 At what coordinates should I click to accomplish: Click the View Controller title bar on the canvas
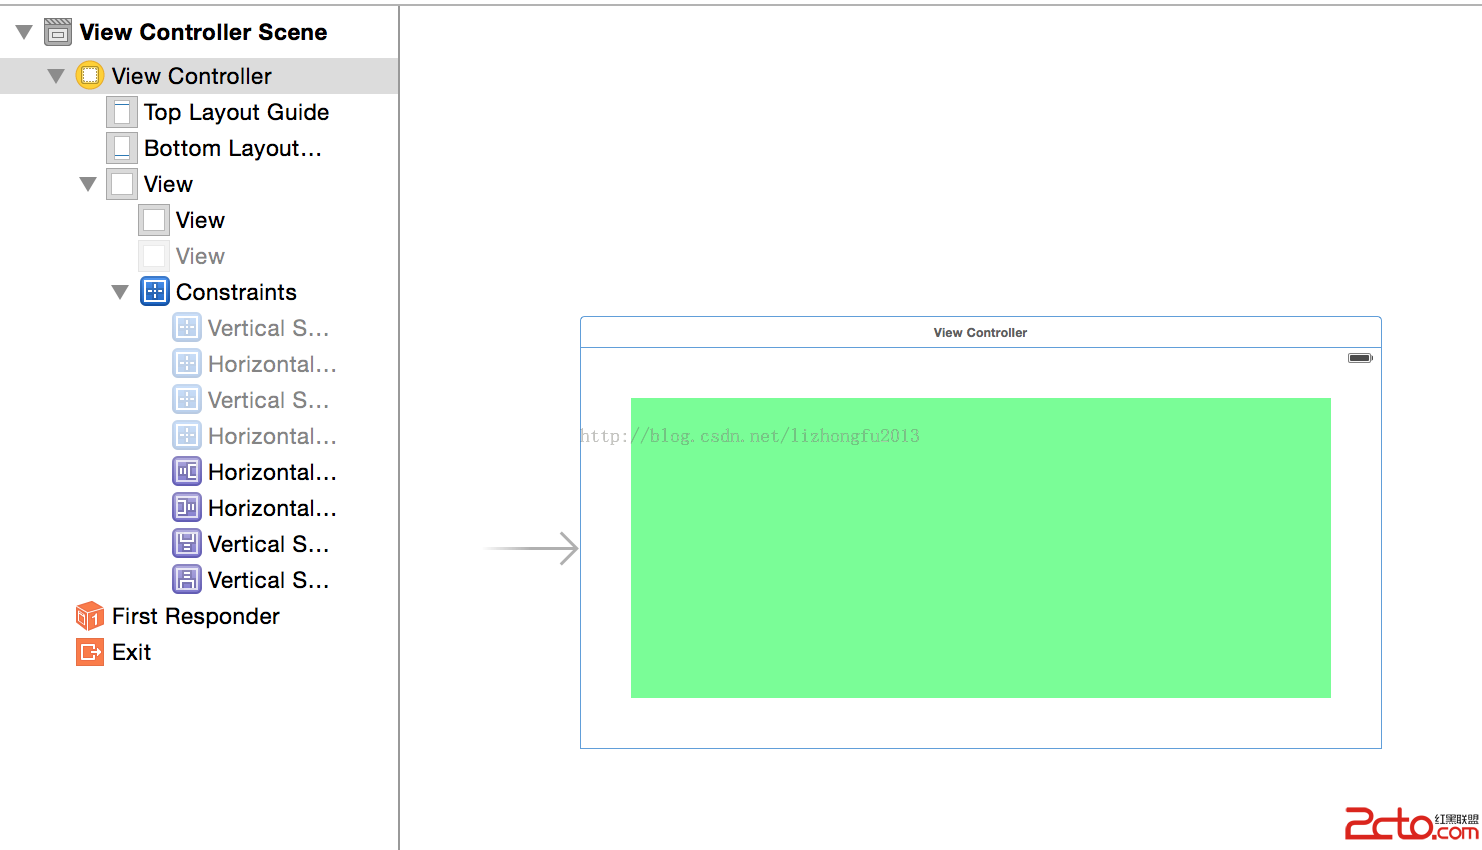coord(981,332)
